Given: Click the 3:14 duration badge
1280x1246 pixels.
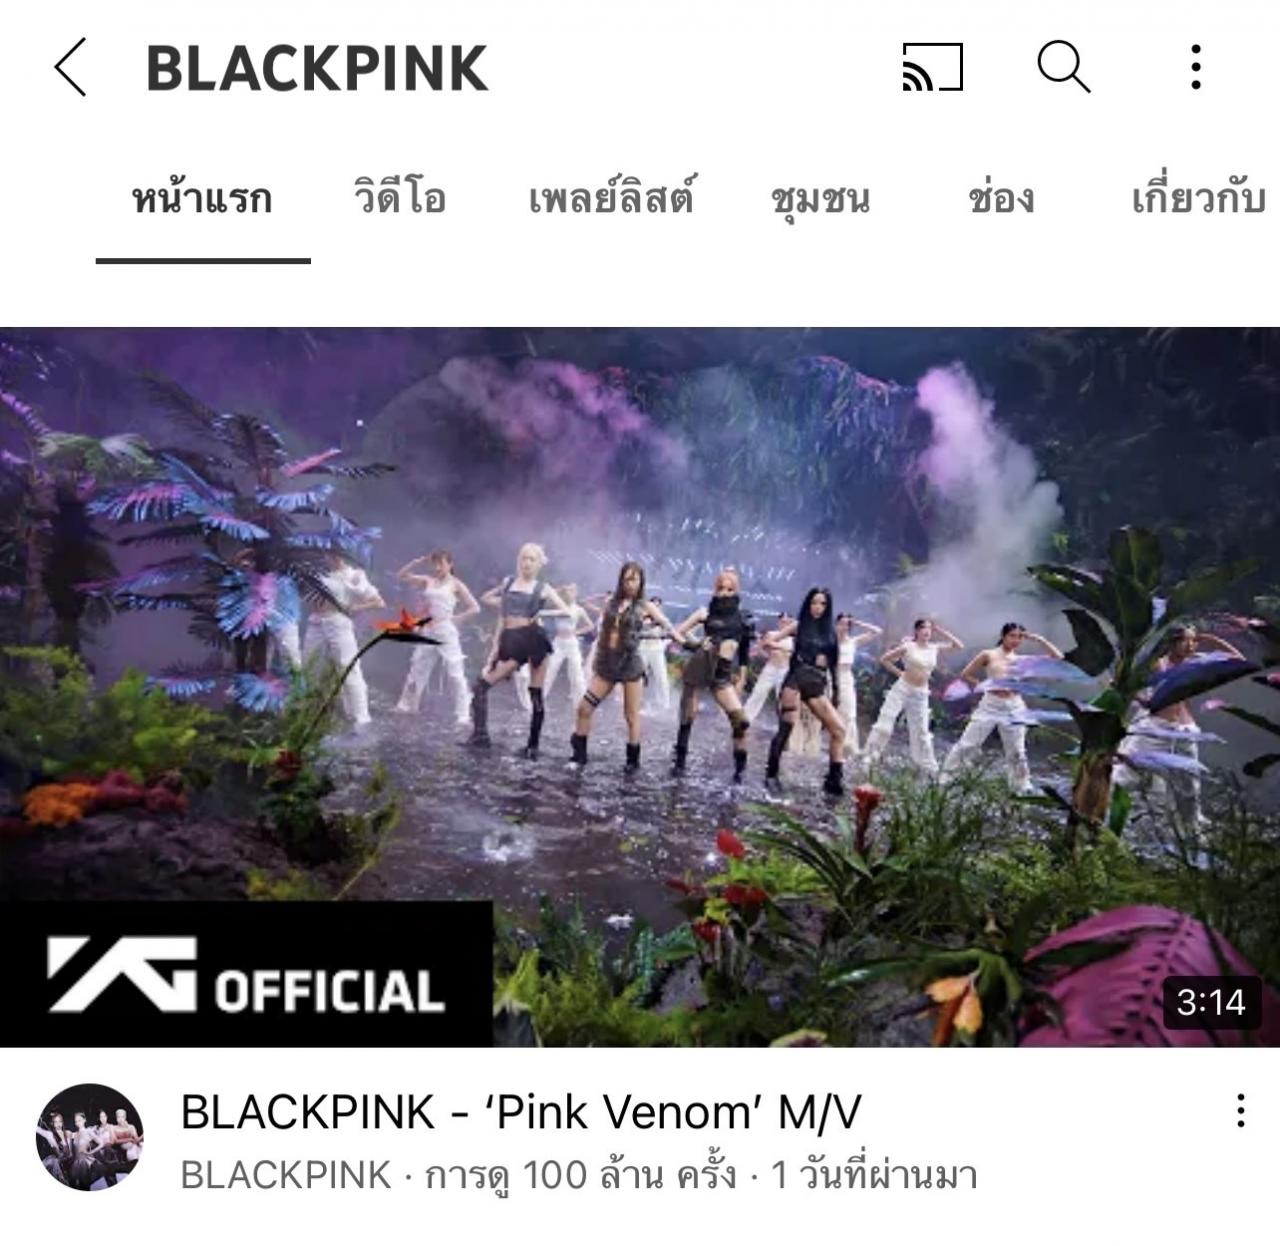Looking at the screenshot, I should [x=1211, y=1002].
